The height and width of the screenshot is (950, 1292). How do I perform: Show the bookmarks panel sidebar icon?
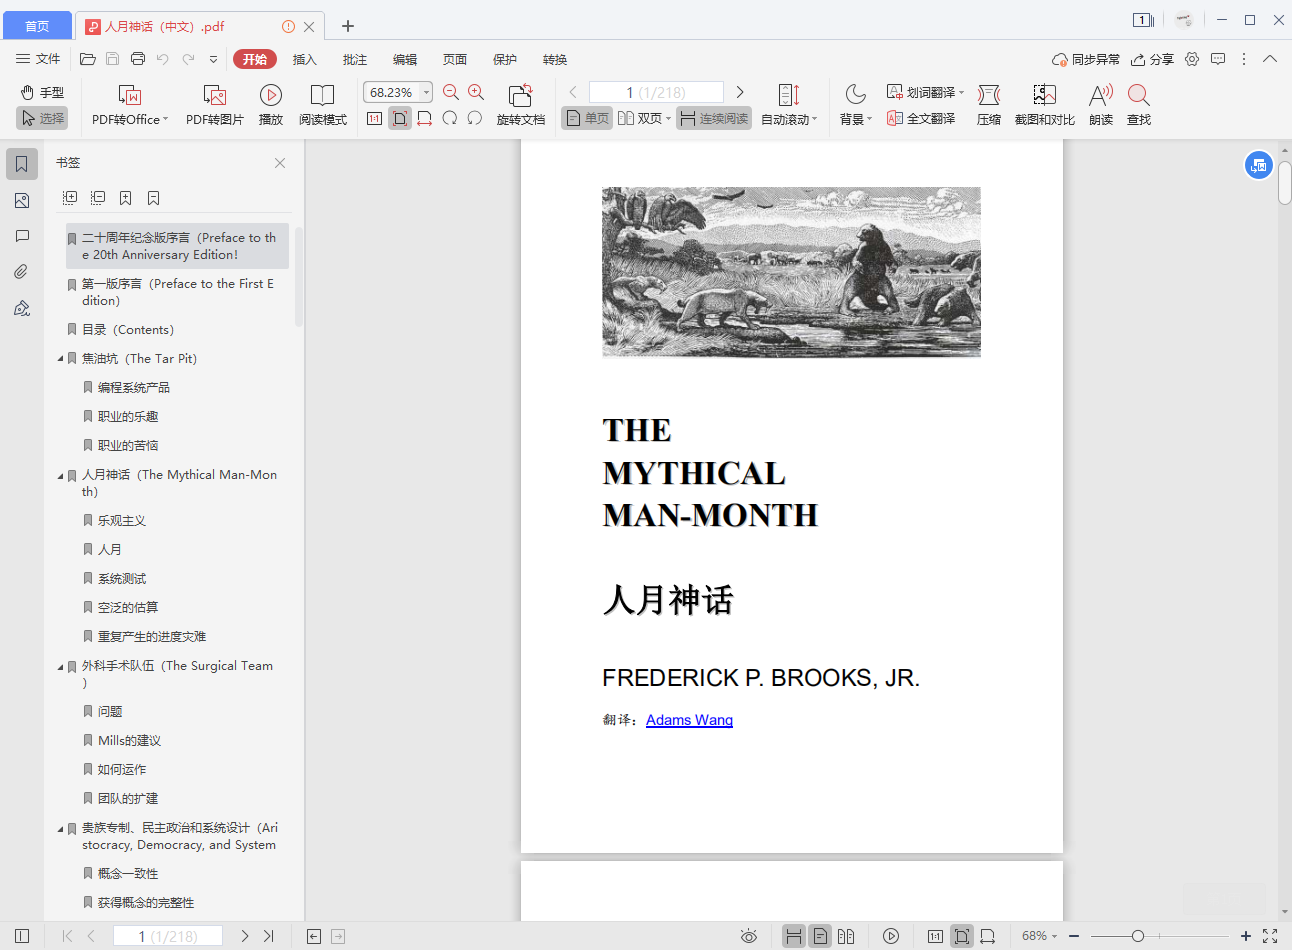point(22,164)
